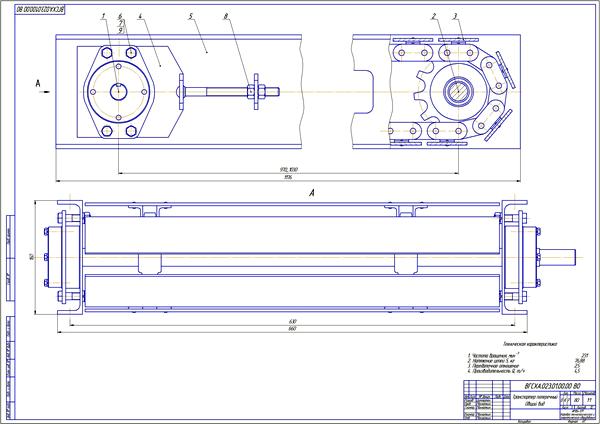Image resolution: width=600 pixels, height=424 pixels.
Task: Click the tensioner screw nut near callout 8
Action: [x=250, y=91]
